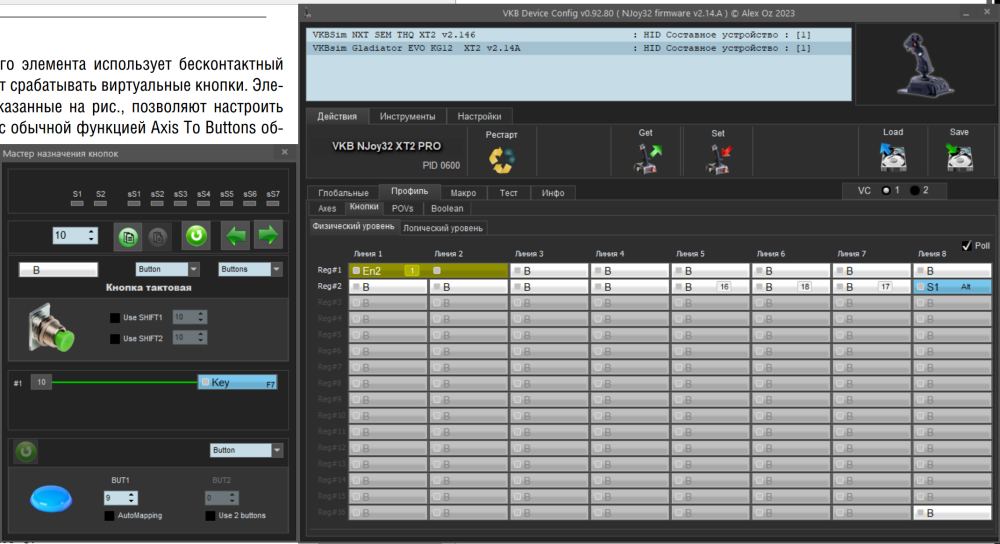Click the B cell numbered 17 in Reg#2
1000x544 pixels.
coord(871,287)
